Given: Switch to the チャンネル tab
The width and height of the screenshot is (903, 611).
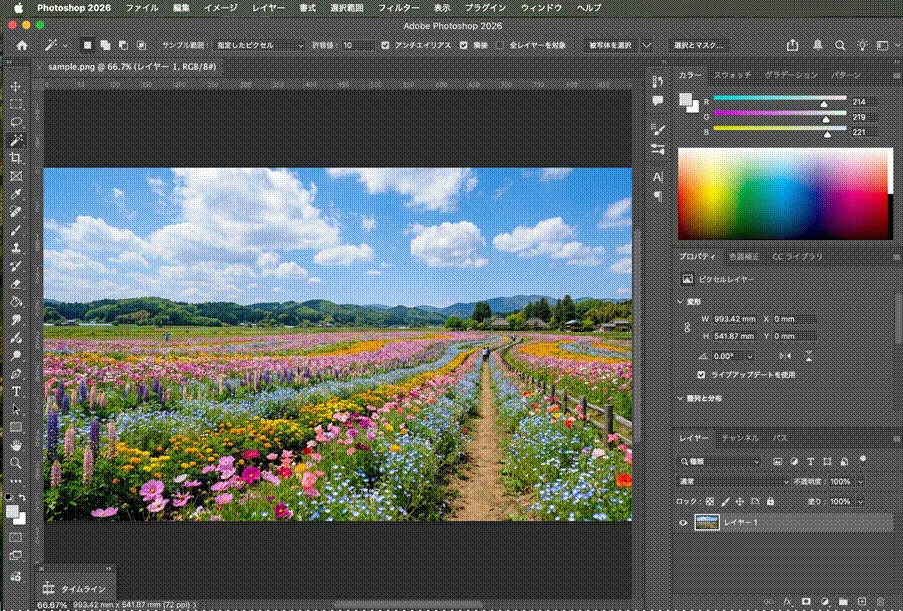Looking at the screenshot, I should [738, 437].
